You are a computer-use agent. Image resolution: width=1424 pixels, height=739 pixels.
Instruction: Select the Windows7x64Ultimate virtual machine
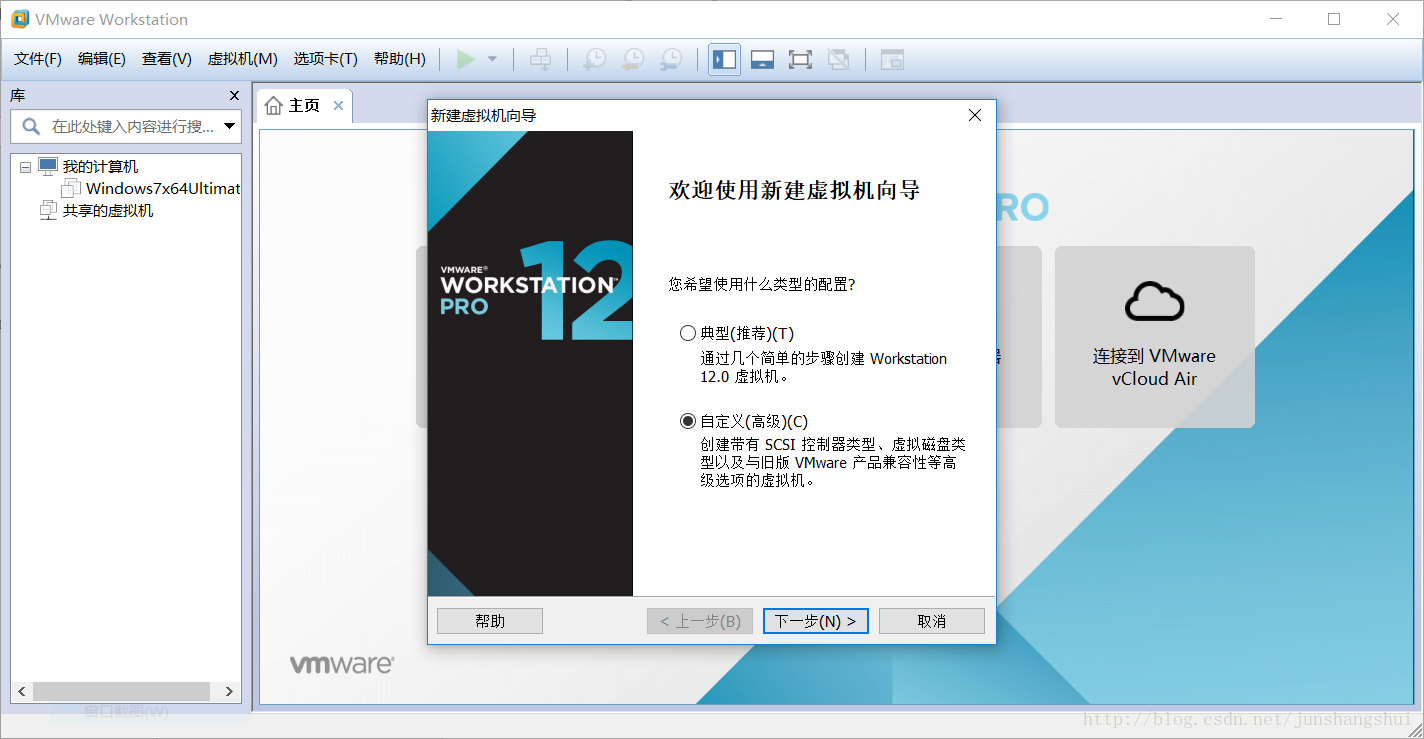point(163,188)
